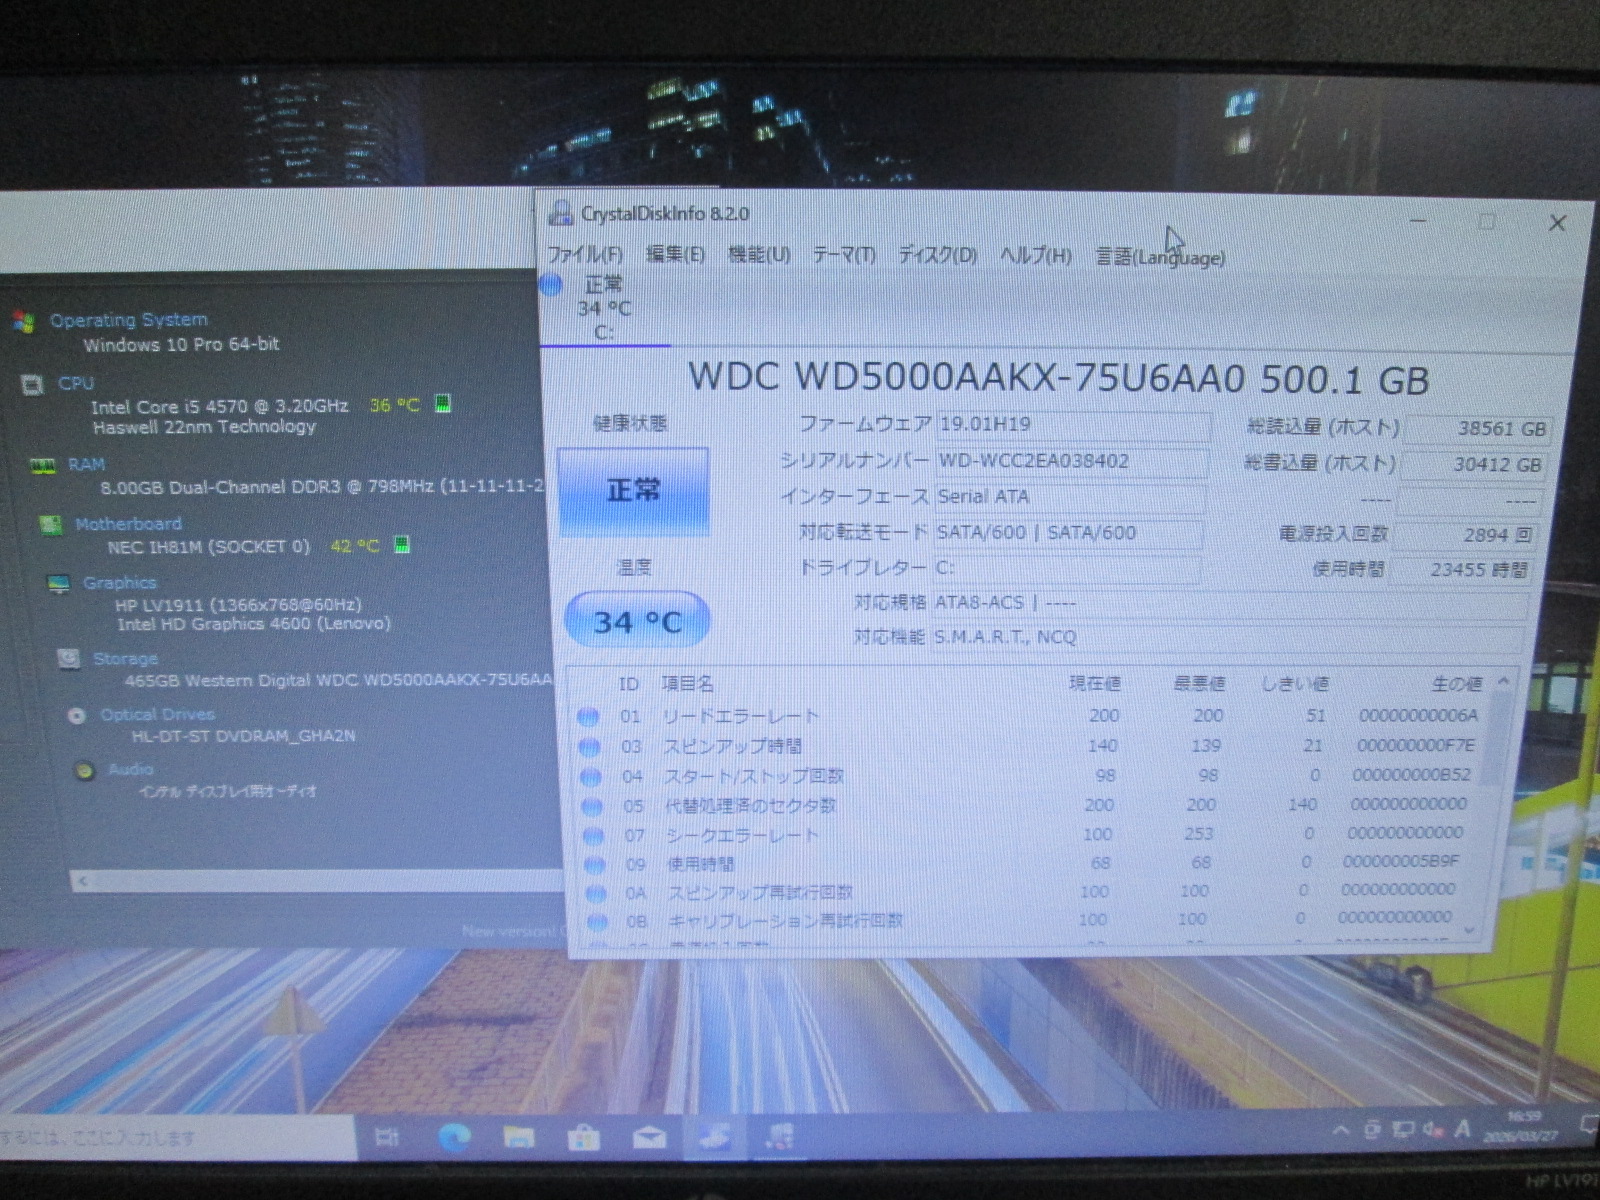Click the RAM module icon
1600x1200 pixels.
42,465
